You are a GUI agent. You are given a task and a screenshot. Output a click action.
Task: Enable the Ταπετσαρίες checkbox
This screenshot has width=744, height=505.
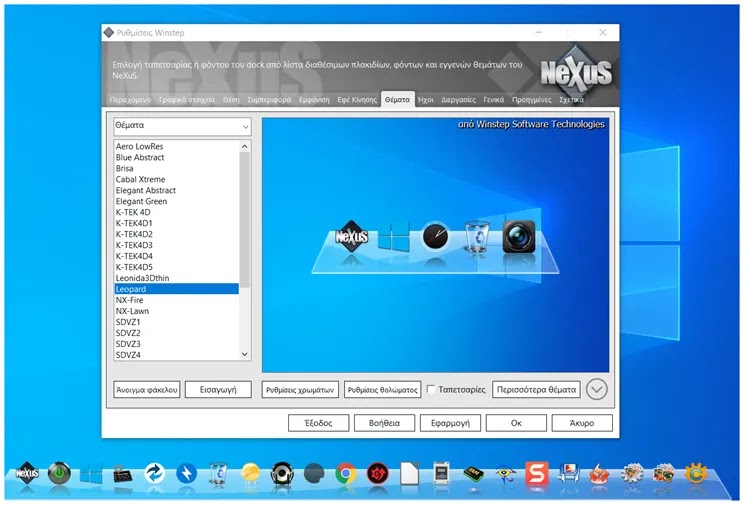point(431,389)
